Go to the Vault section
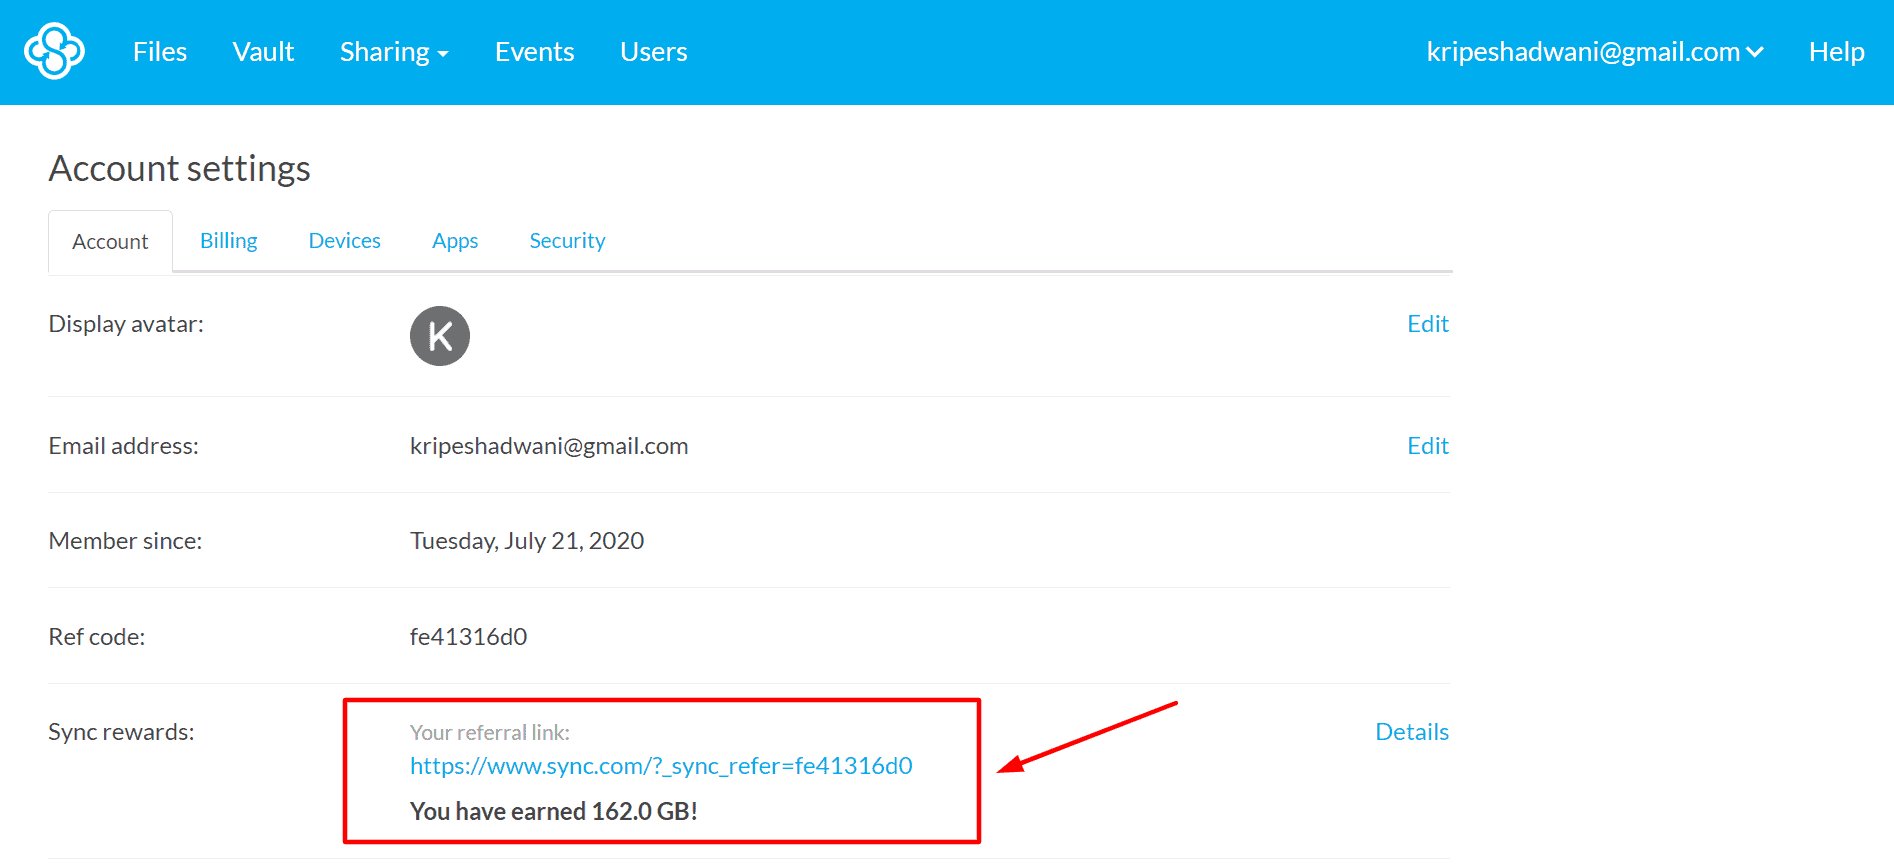 [263, 52]
